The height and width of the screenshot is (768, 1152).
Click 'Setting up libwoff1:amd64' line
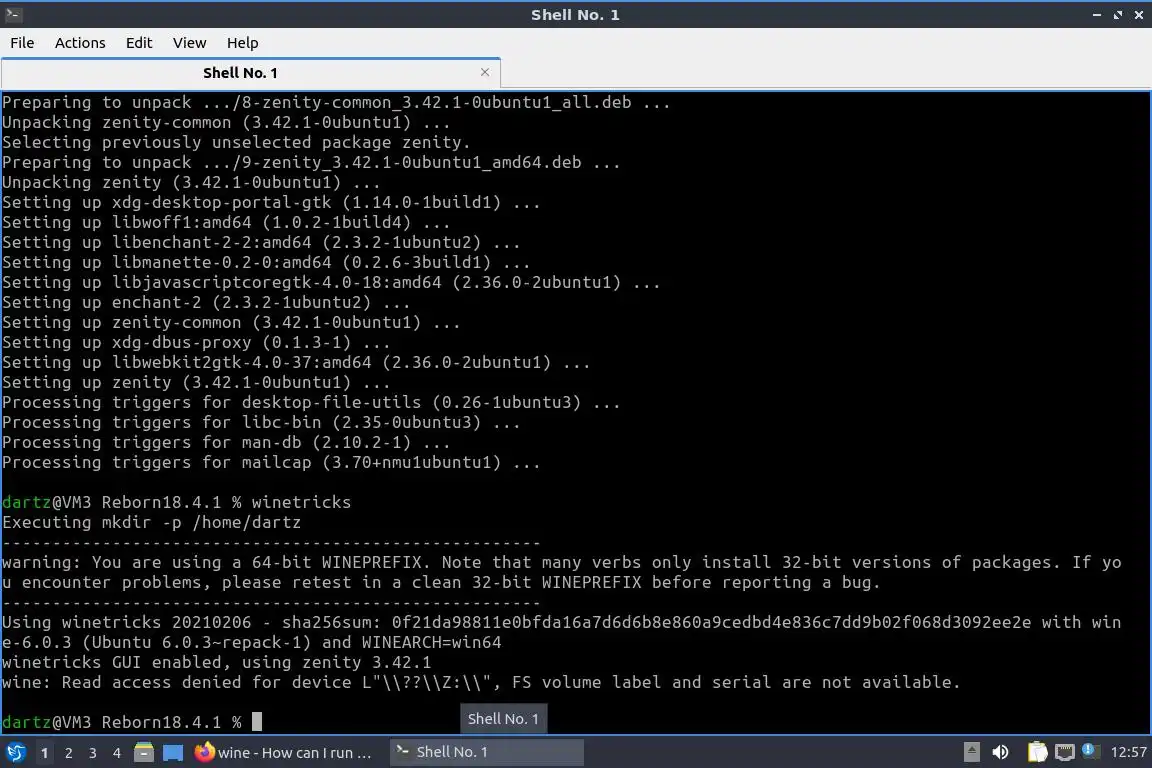pyautogui.click(x=226, y=223)
